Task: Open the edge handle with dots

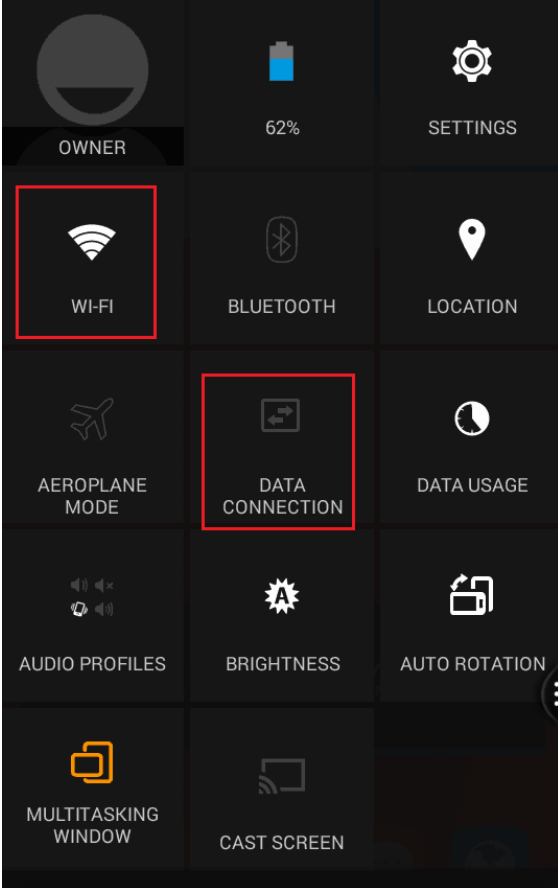Action: [x=551, y=693]
